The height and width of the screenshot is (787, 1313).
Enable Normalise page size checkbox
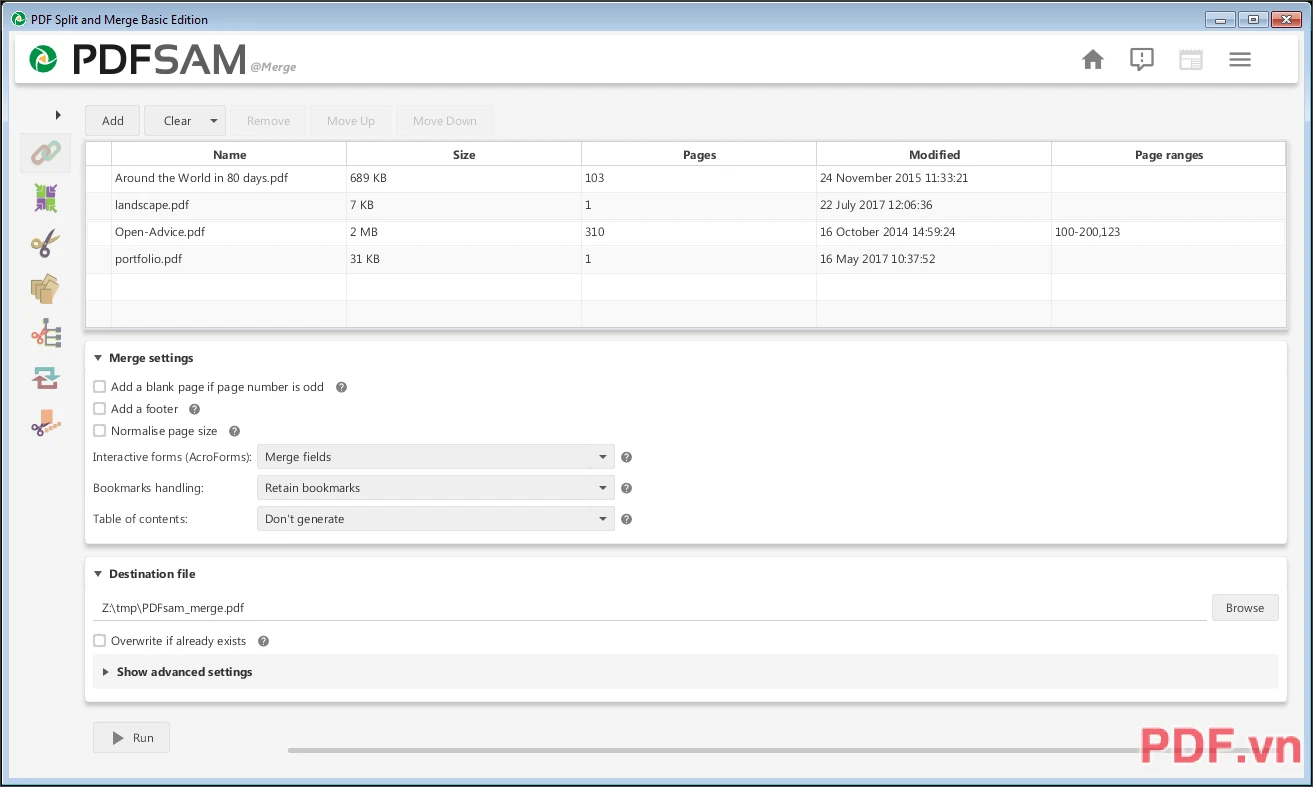[99, 431]
